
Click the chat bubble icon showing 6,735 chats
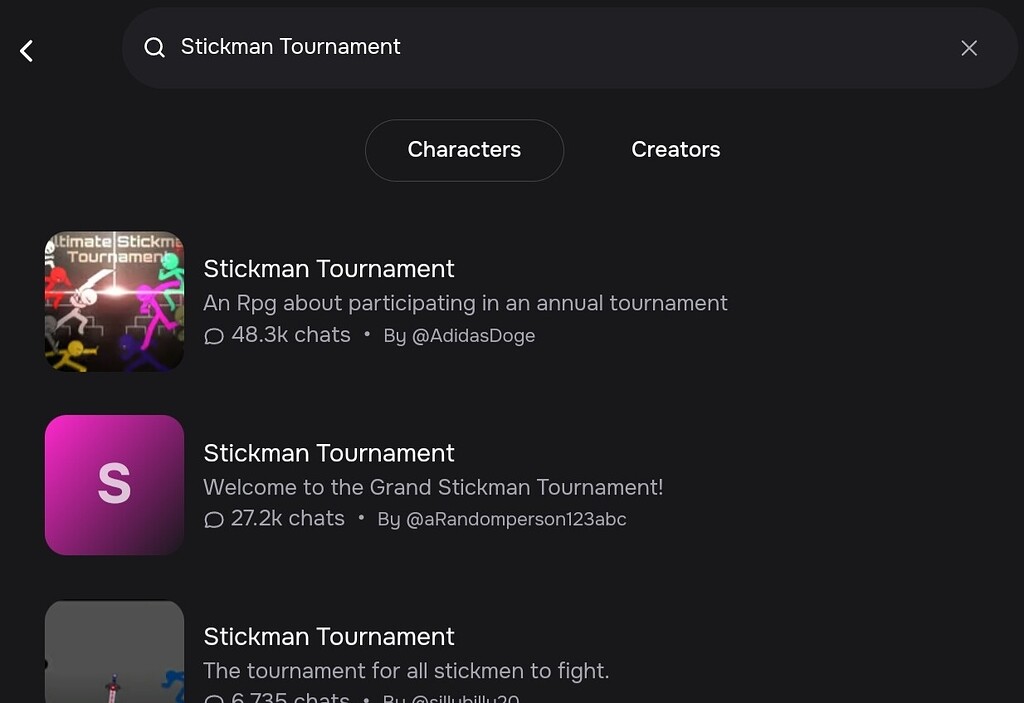213,698
